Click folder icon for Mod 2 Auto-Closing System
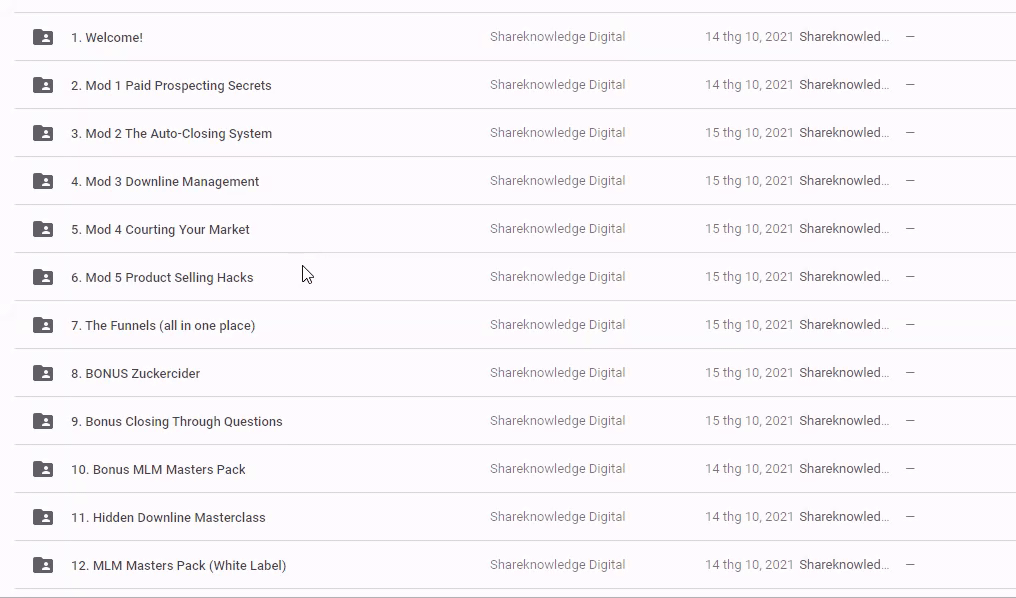The width and height of the screenshot is (1016, 598). 43,133
